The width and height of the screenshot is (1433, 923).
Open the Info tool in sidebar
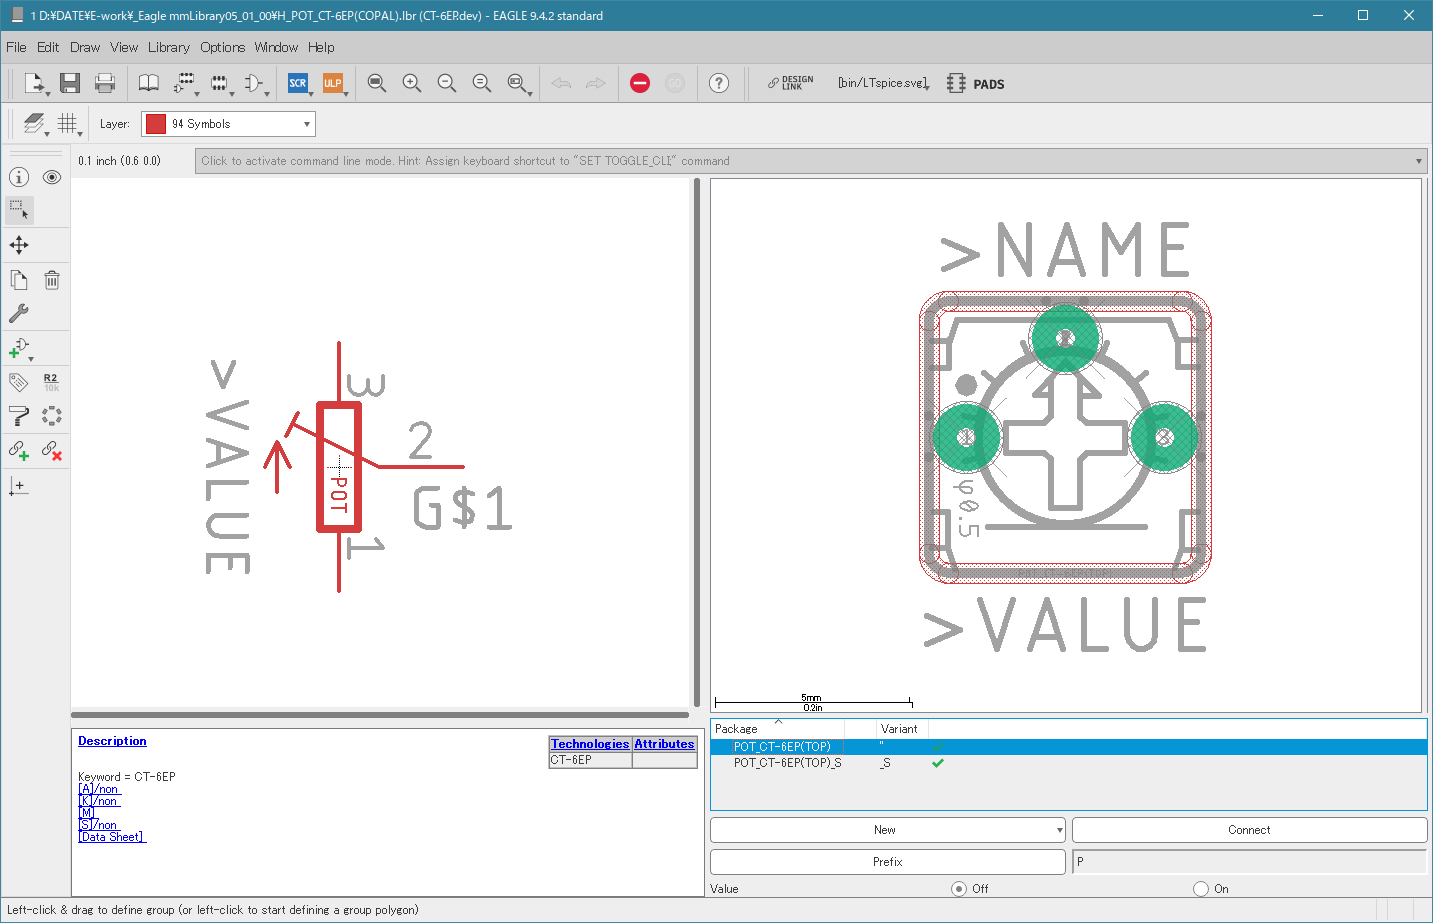[19, 177]
